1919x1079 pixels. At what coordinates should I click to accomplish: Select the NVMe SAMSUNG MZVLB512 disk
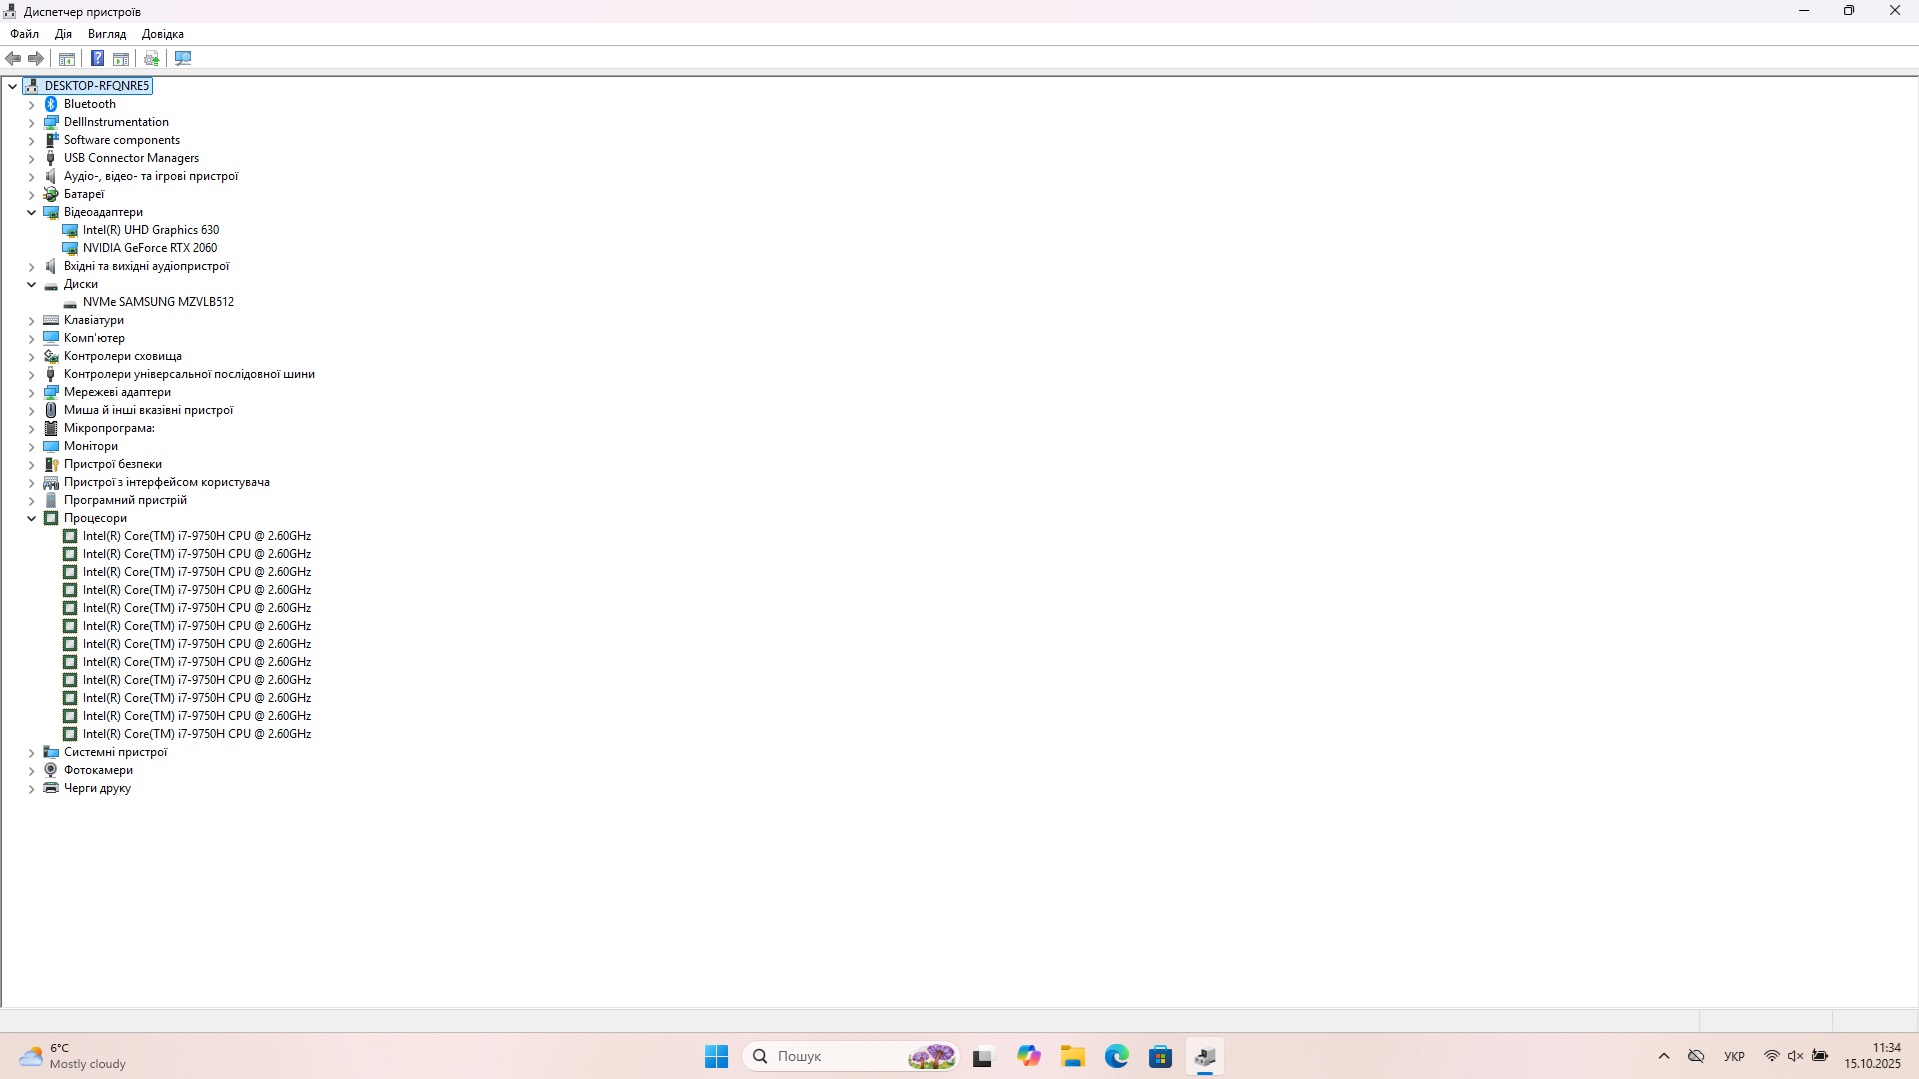point(158,302)
